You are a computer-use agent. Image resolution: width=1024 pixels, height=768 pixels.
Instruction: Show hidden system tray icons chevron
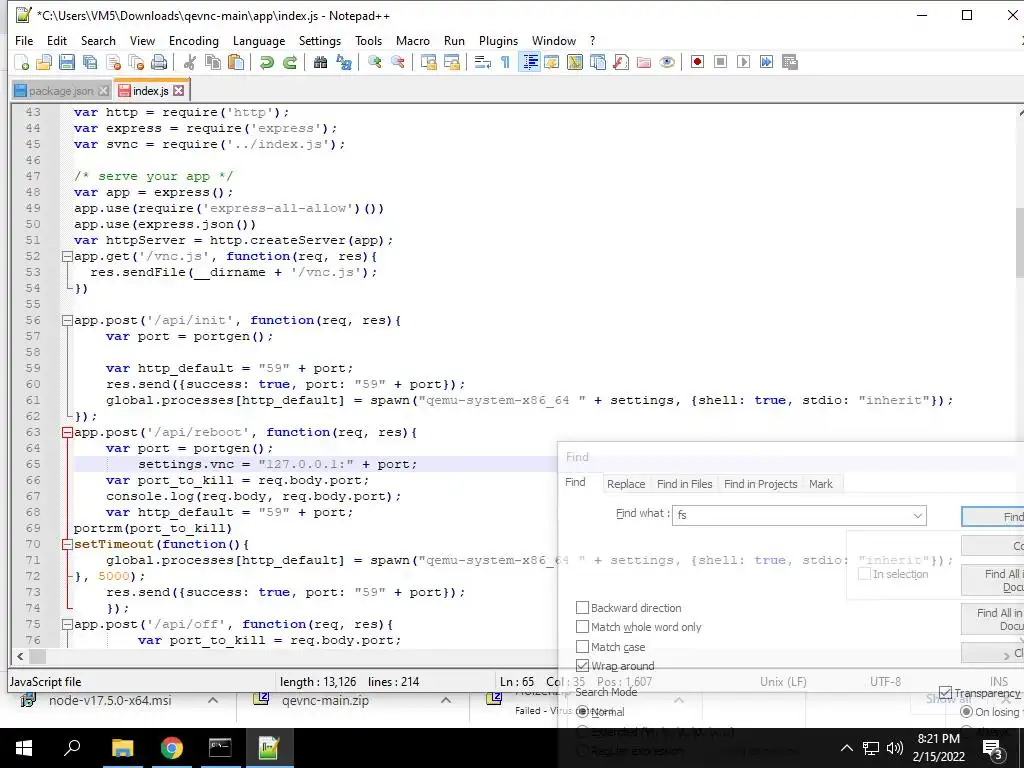(x=846, y=748)
